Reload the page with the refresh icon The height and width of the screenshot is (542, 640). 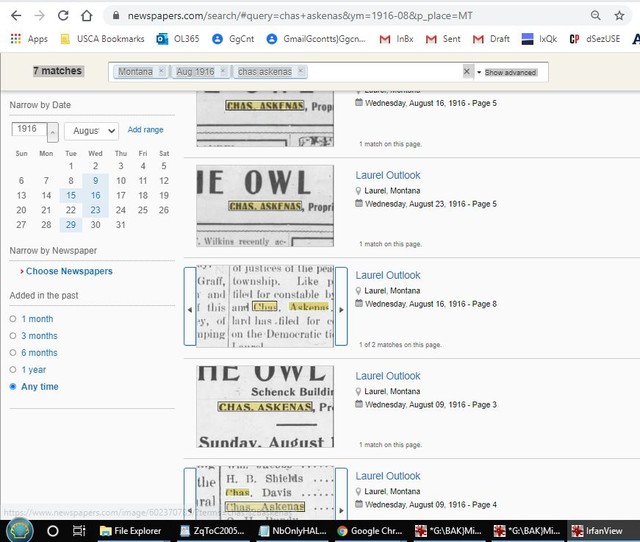click(x=63, y=16)
